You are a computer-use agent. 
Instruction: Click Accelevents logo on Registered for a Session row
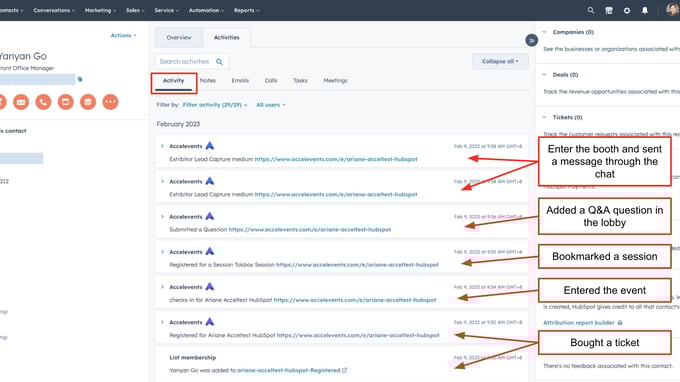coord(210,251)
